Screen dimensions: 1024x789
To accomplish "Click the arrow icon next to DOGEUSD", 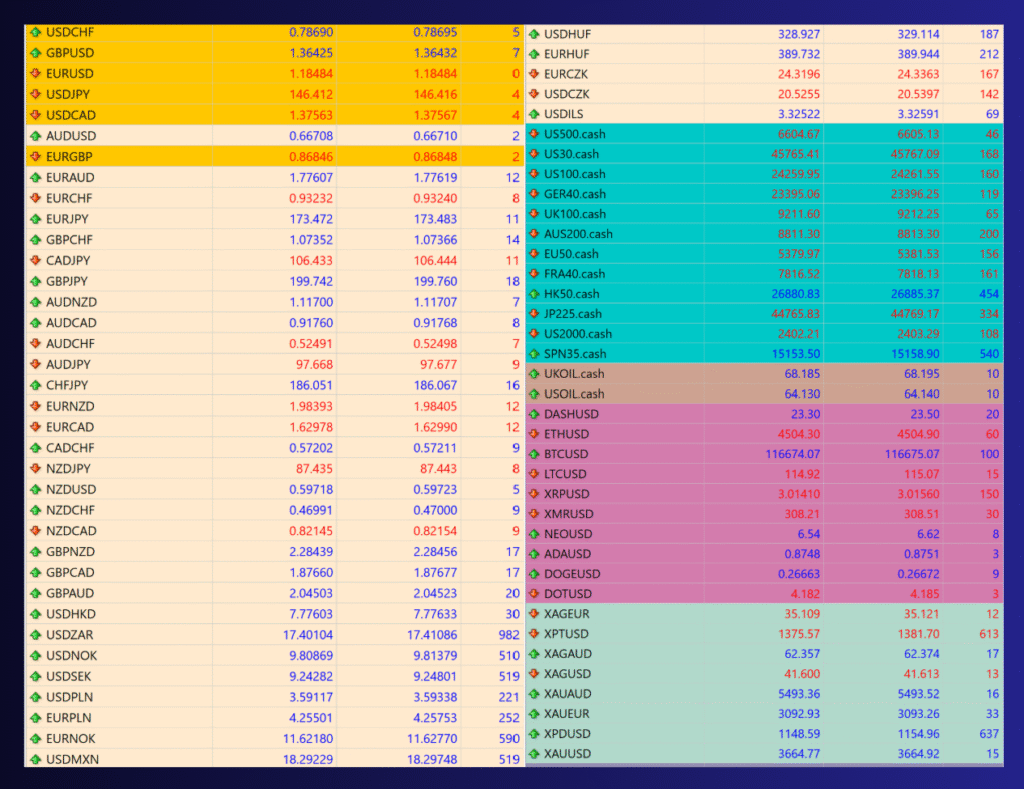I will [534, 574].
